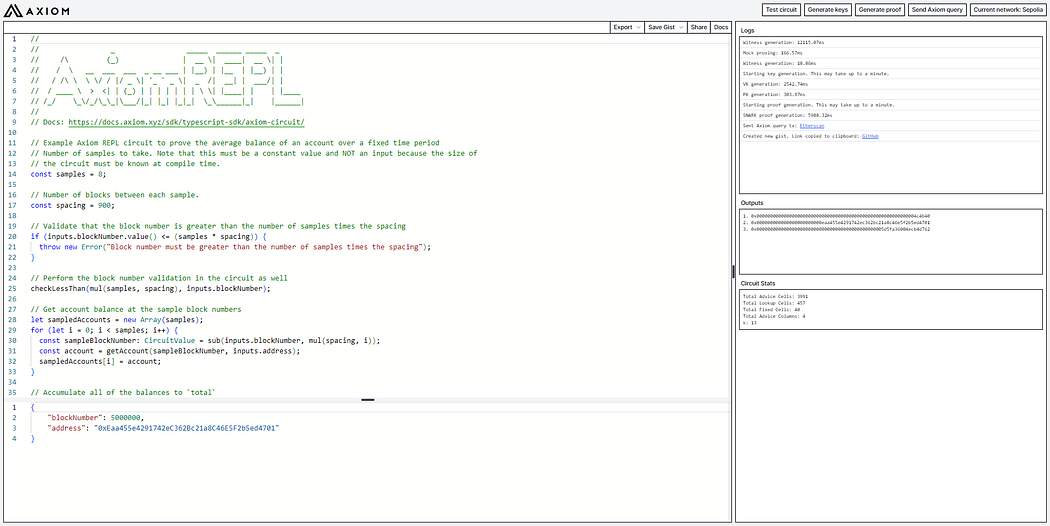Click the vertical splitter handle beside the editor

pyautogui.click(x=733, y=271)
